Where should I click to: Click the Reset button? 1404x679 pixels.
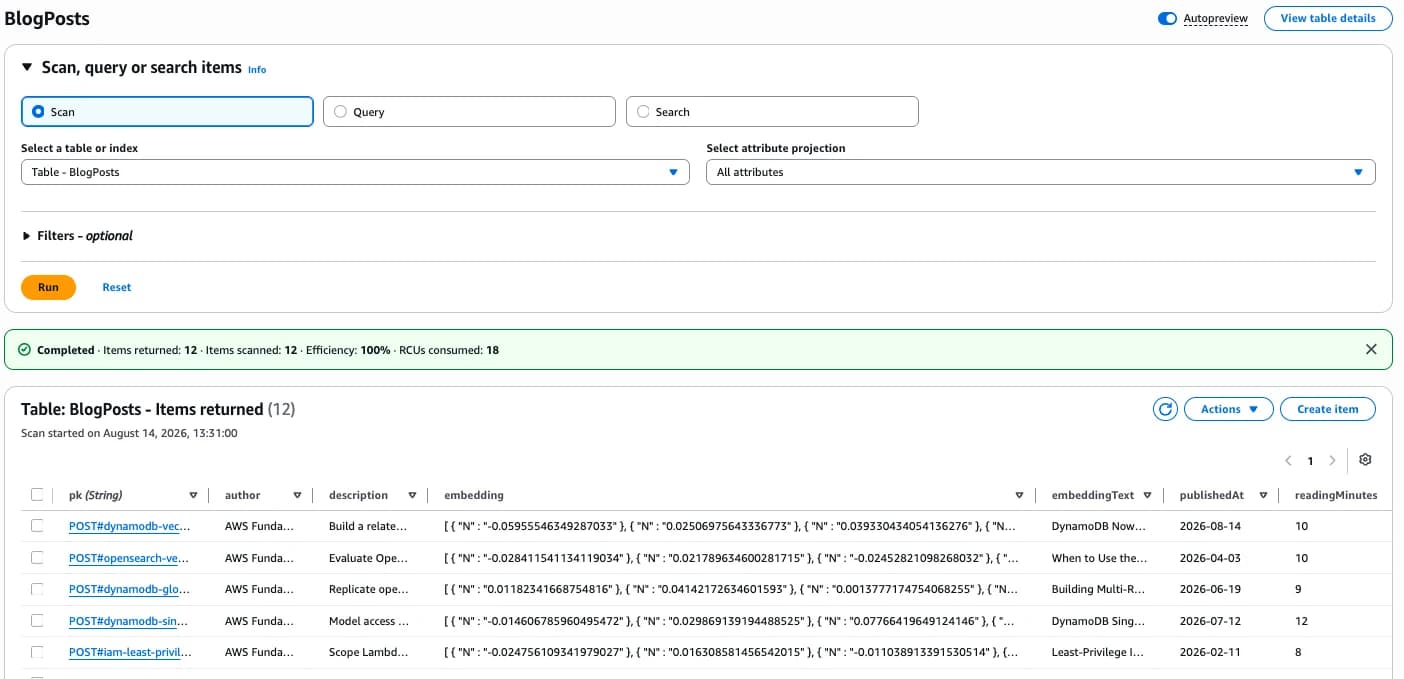point(117,287)
